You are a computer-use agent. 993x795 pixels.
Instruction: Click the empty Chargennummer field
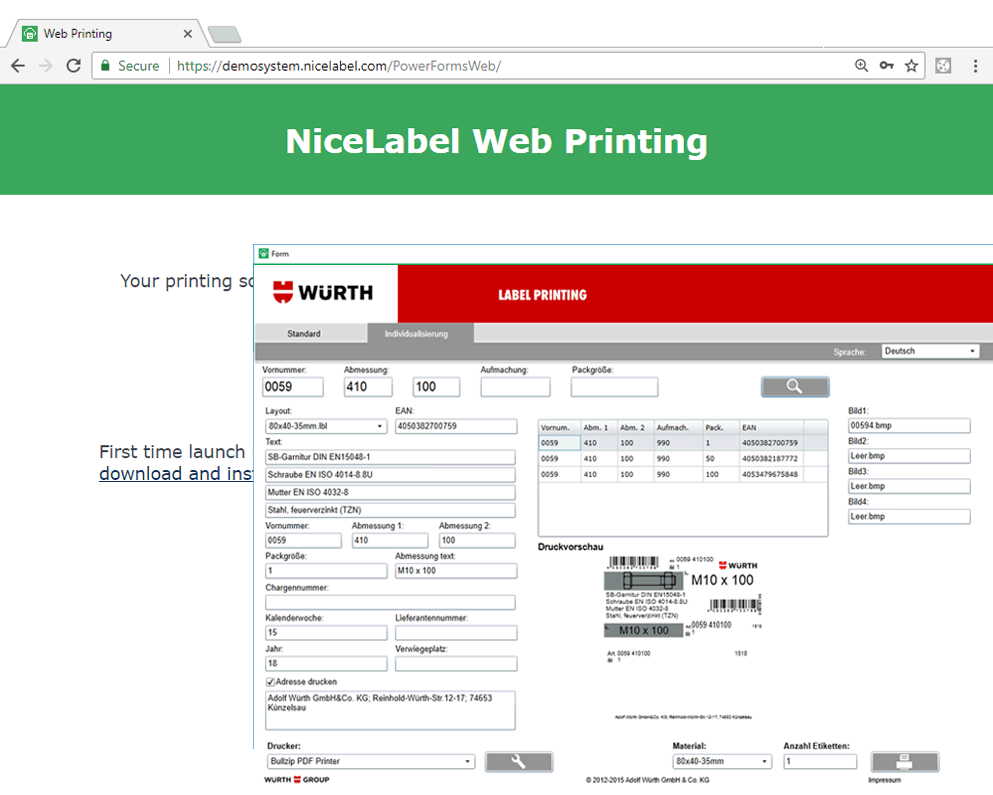point(390,602)
